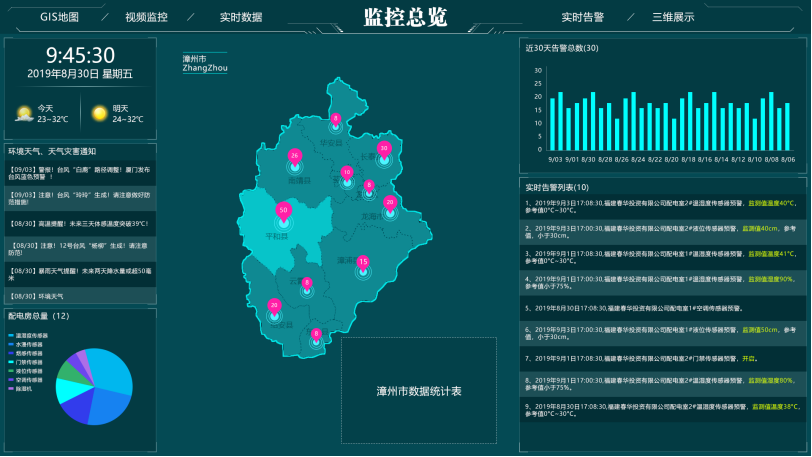Open first alarm entry with 温度40℃ reading
812x457 pixels.
660,206
